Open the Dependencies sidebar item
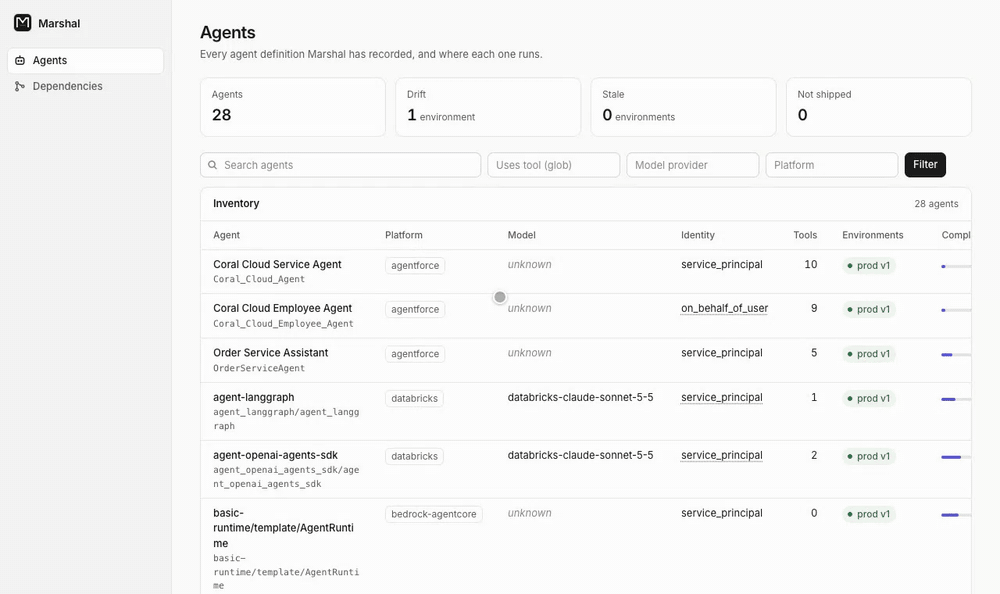 pos(85,86)
